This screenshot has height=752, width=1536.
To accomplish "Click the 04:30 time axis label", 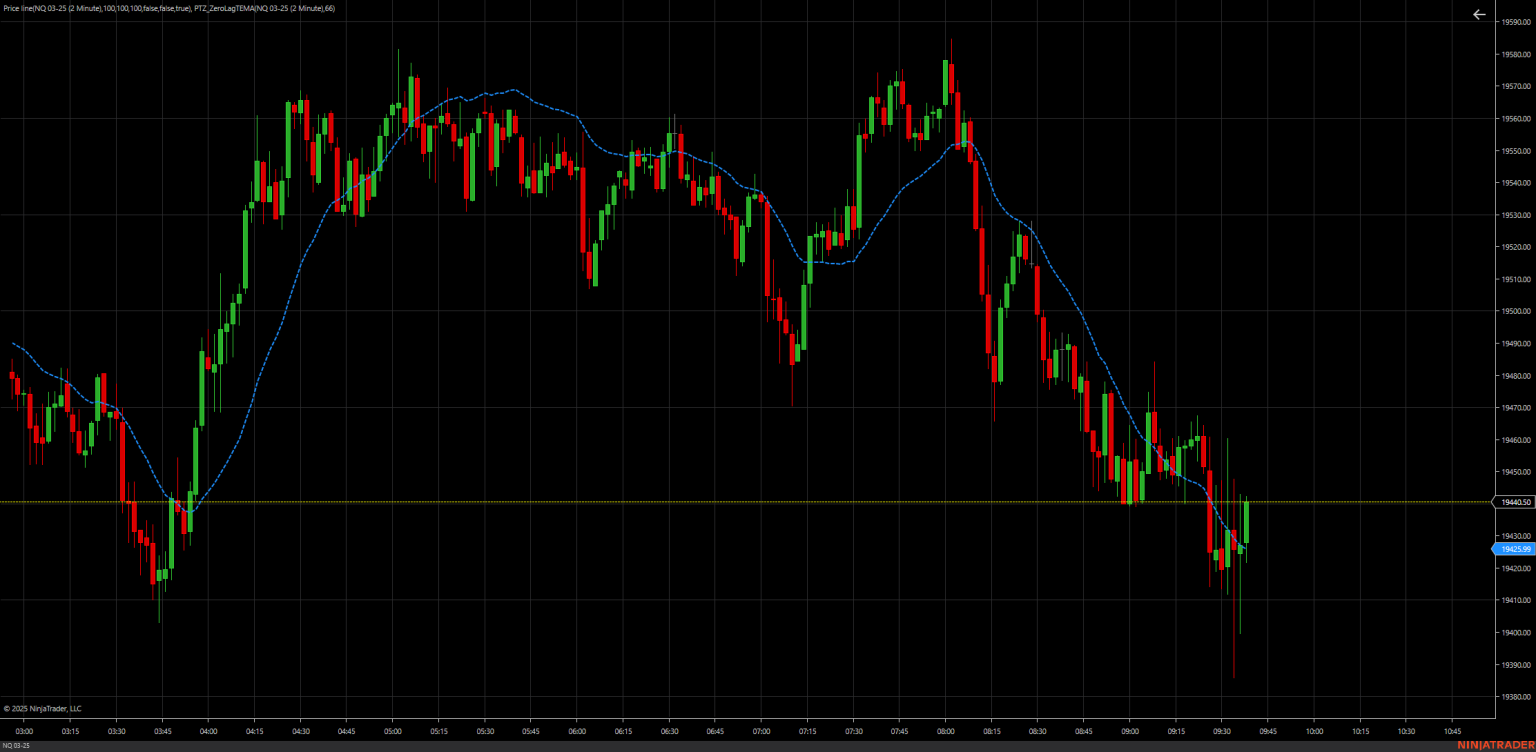I will tap(300, 731).
